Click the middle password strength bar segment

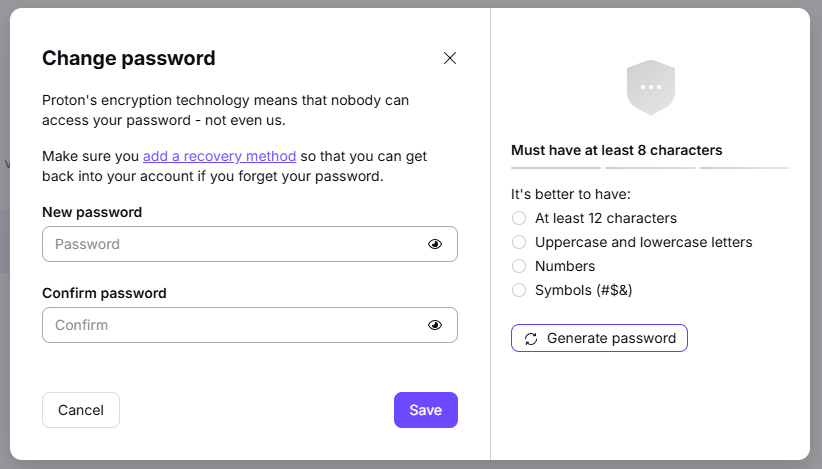[650, 168]
